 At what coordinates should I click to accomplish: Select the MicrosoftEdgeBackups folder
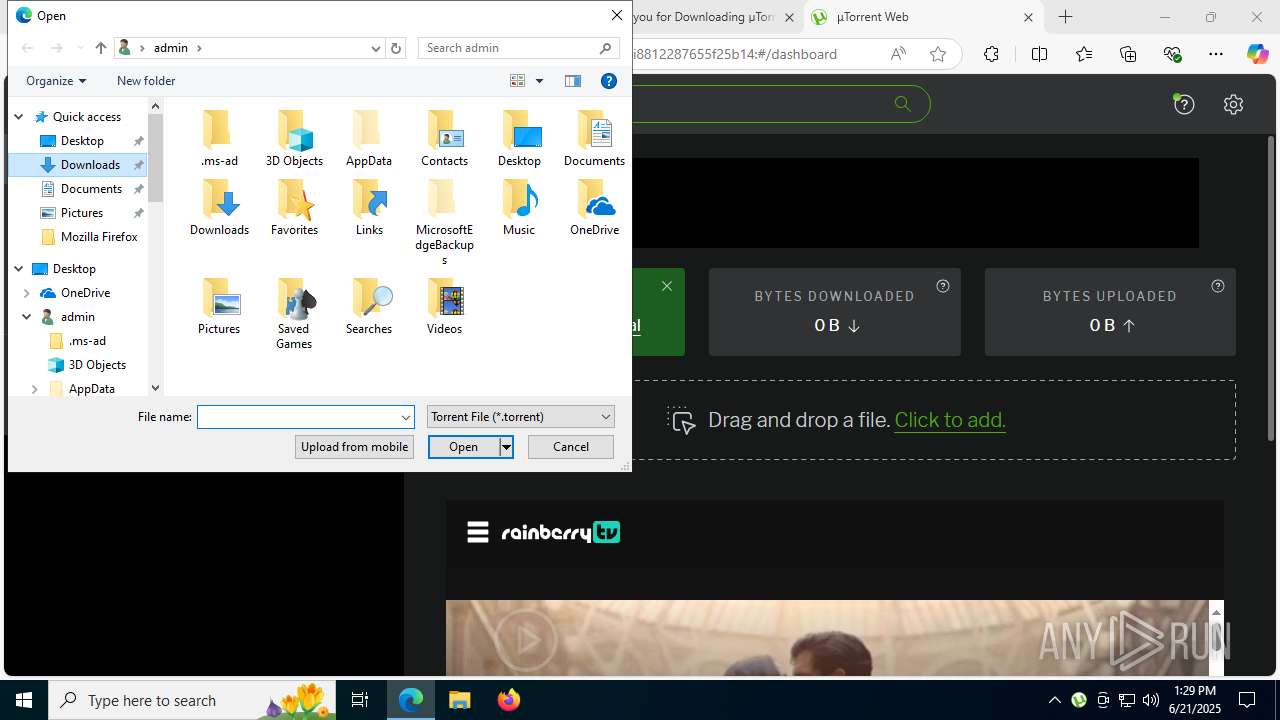point(444,222)
